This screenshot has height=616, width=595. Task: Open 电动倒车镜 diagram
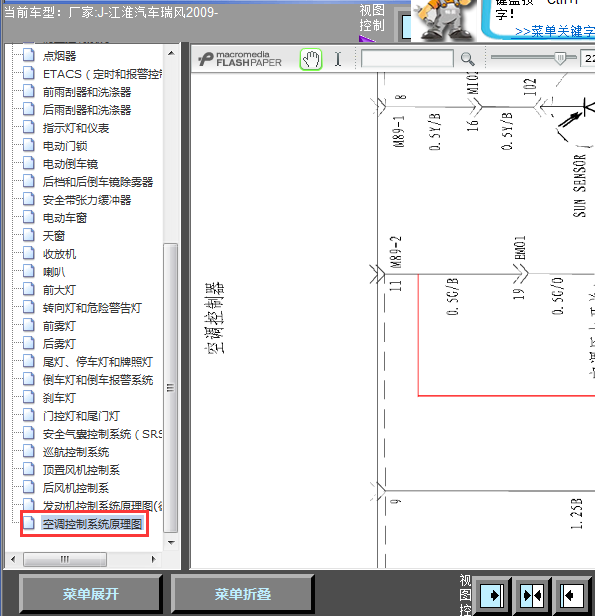tap(70, 164)
